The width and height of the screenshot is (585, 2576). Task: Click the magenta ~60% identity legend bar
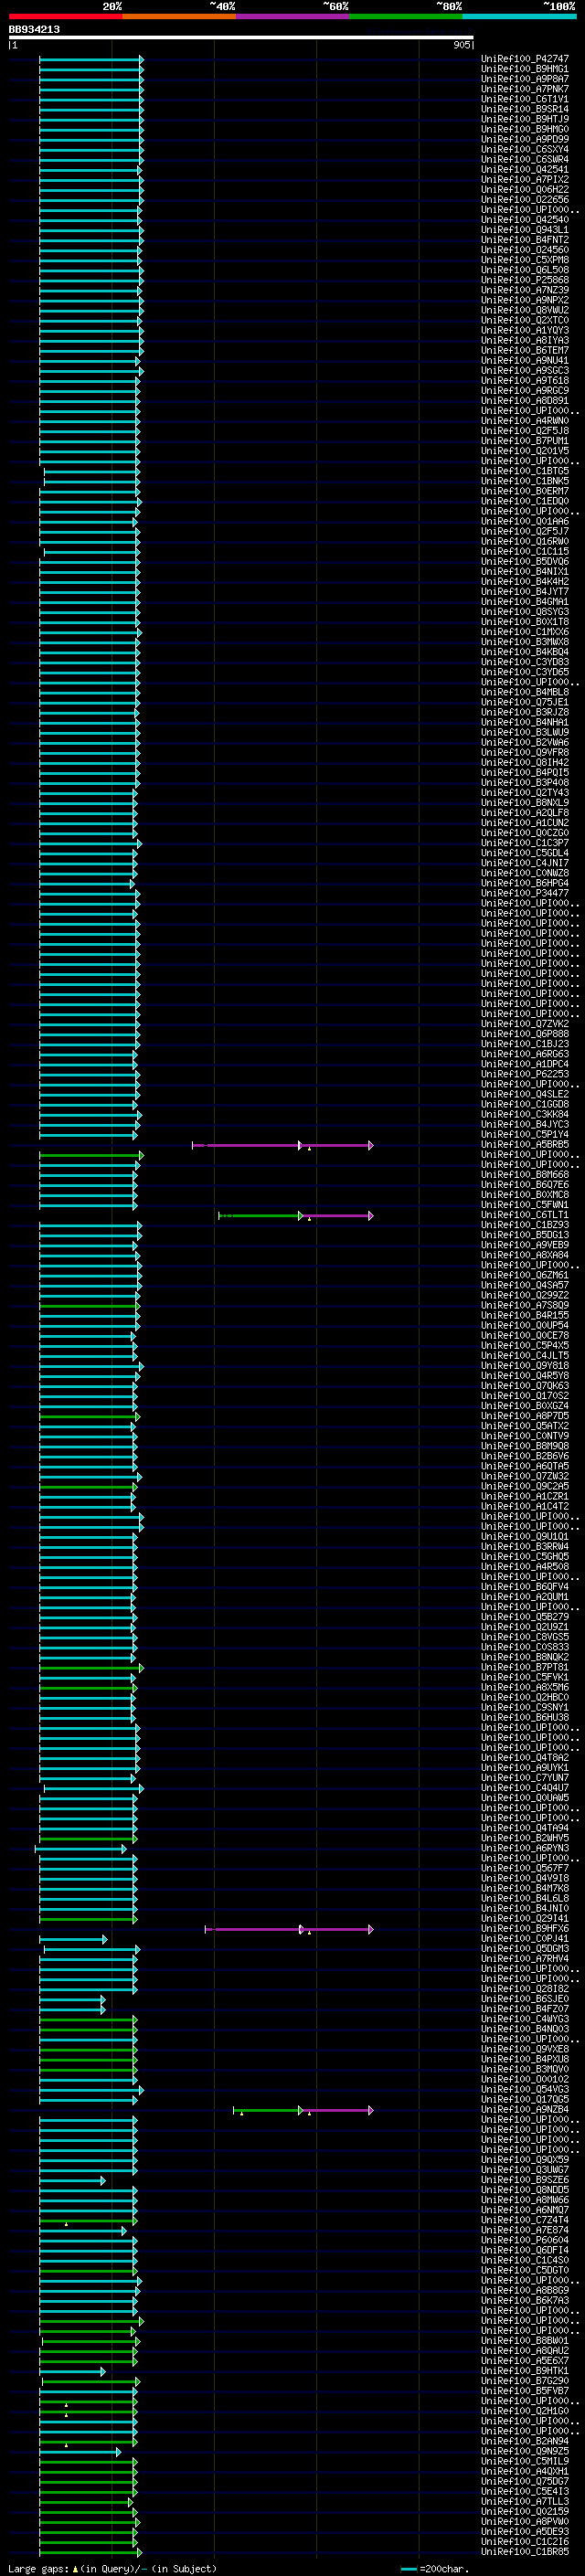293,17
